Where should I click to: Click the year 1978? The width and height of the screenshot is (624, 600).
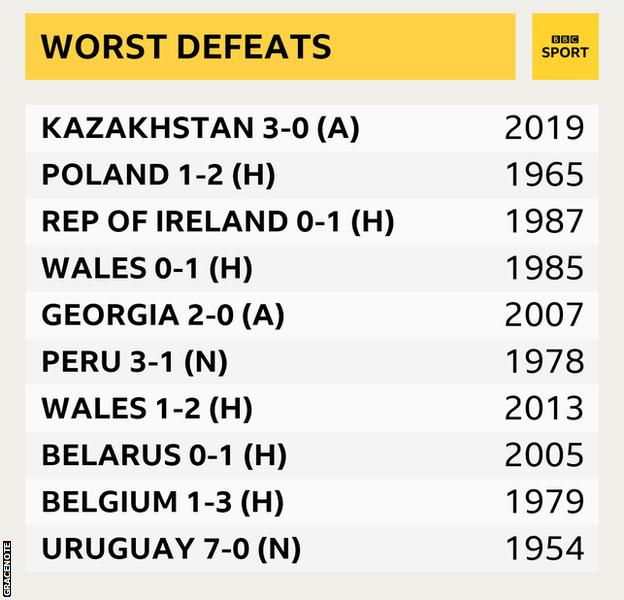(x=544, y=362)
